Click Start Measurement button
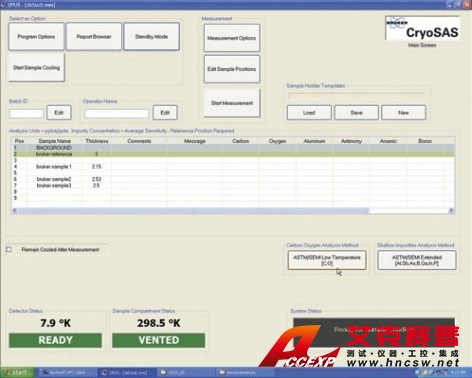This screenshot has height=378, width=472. (x=232, y=103)
